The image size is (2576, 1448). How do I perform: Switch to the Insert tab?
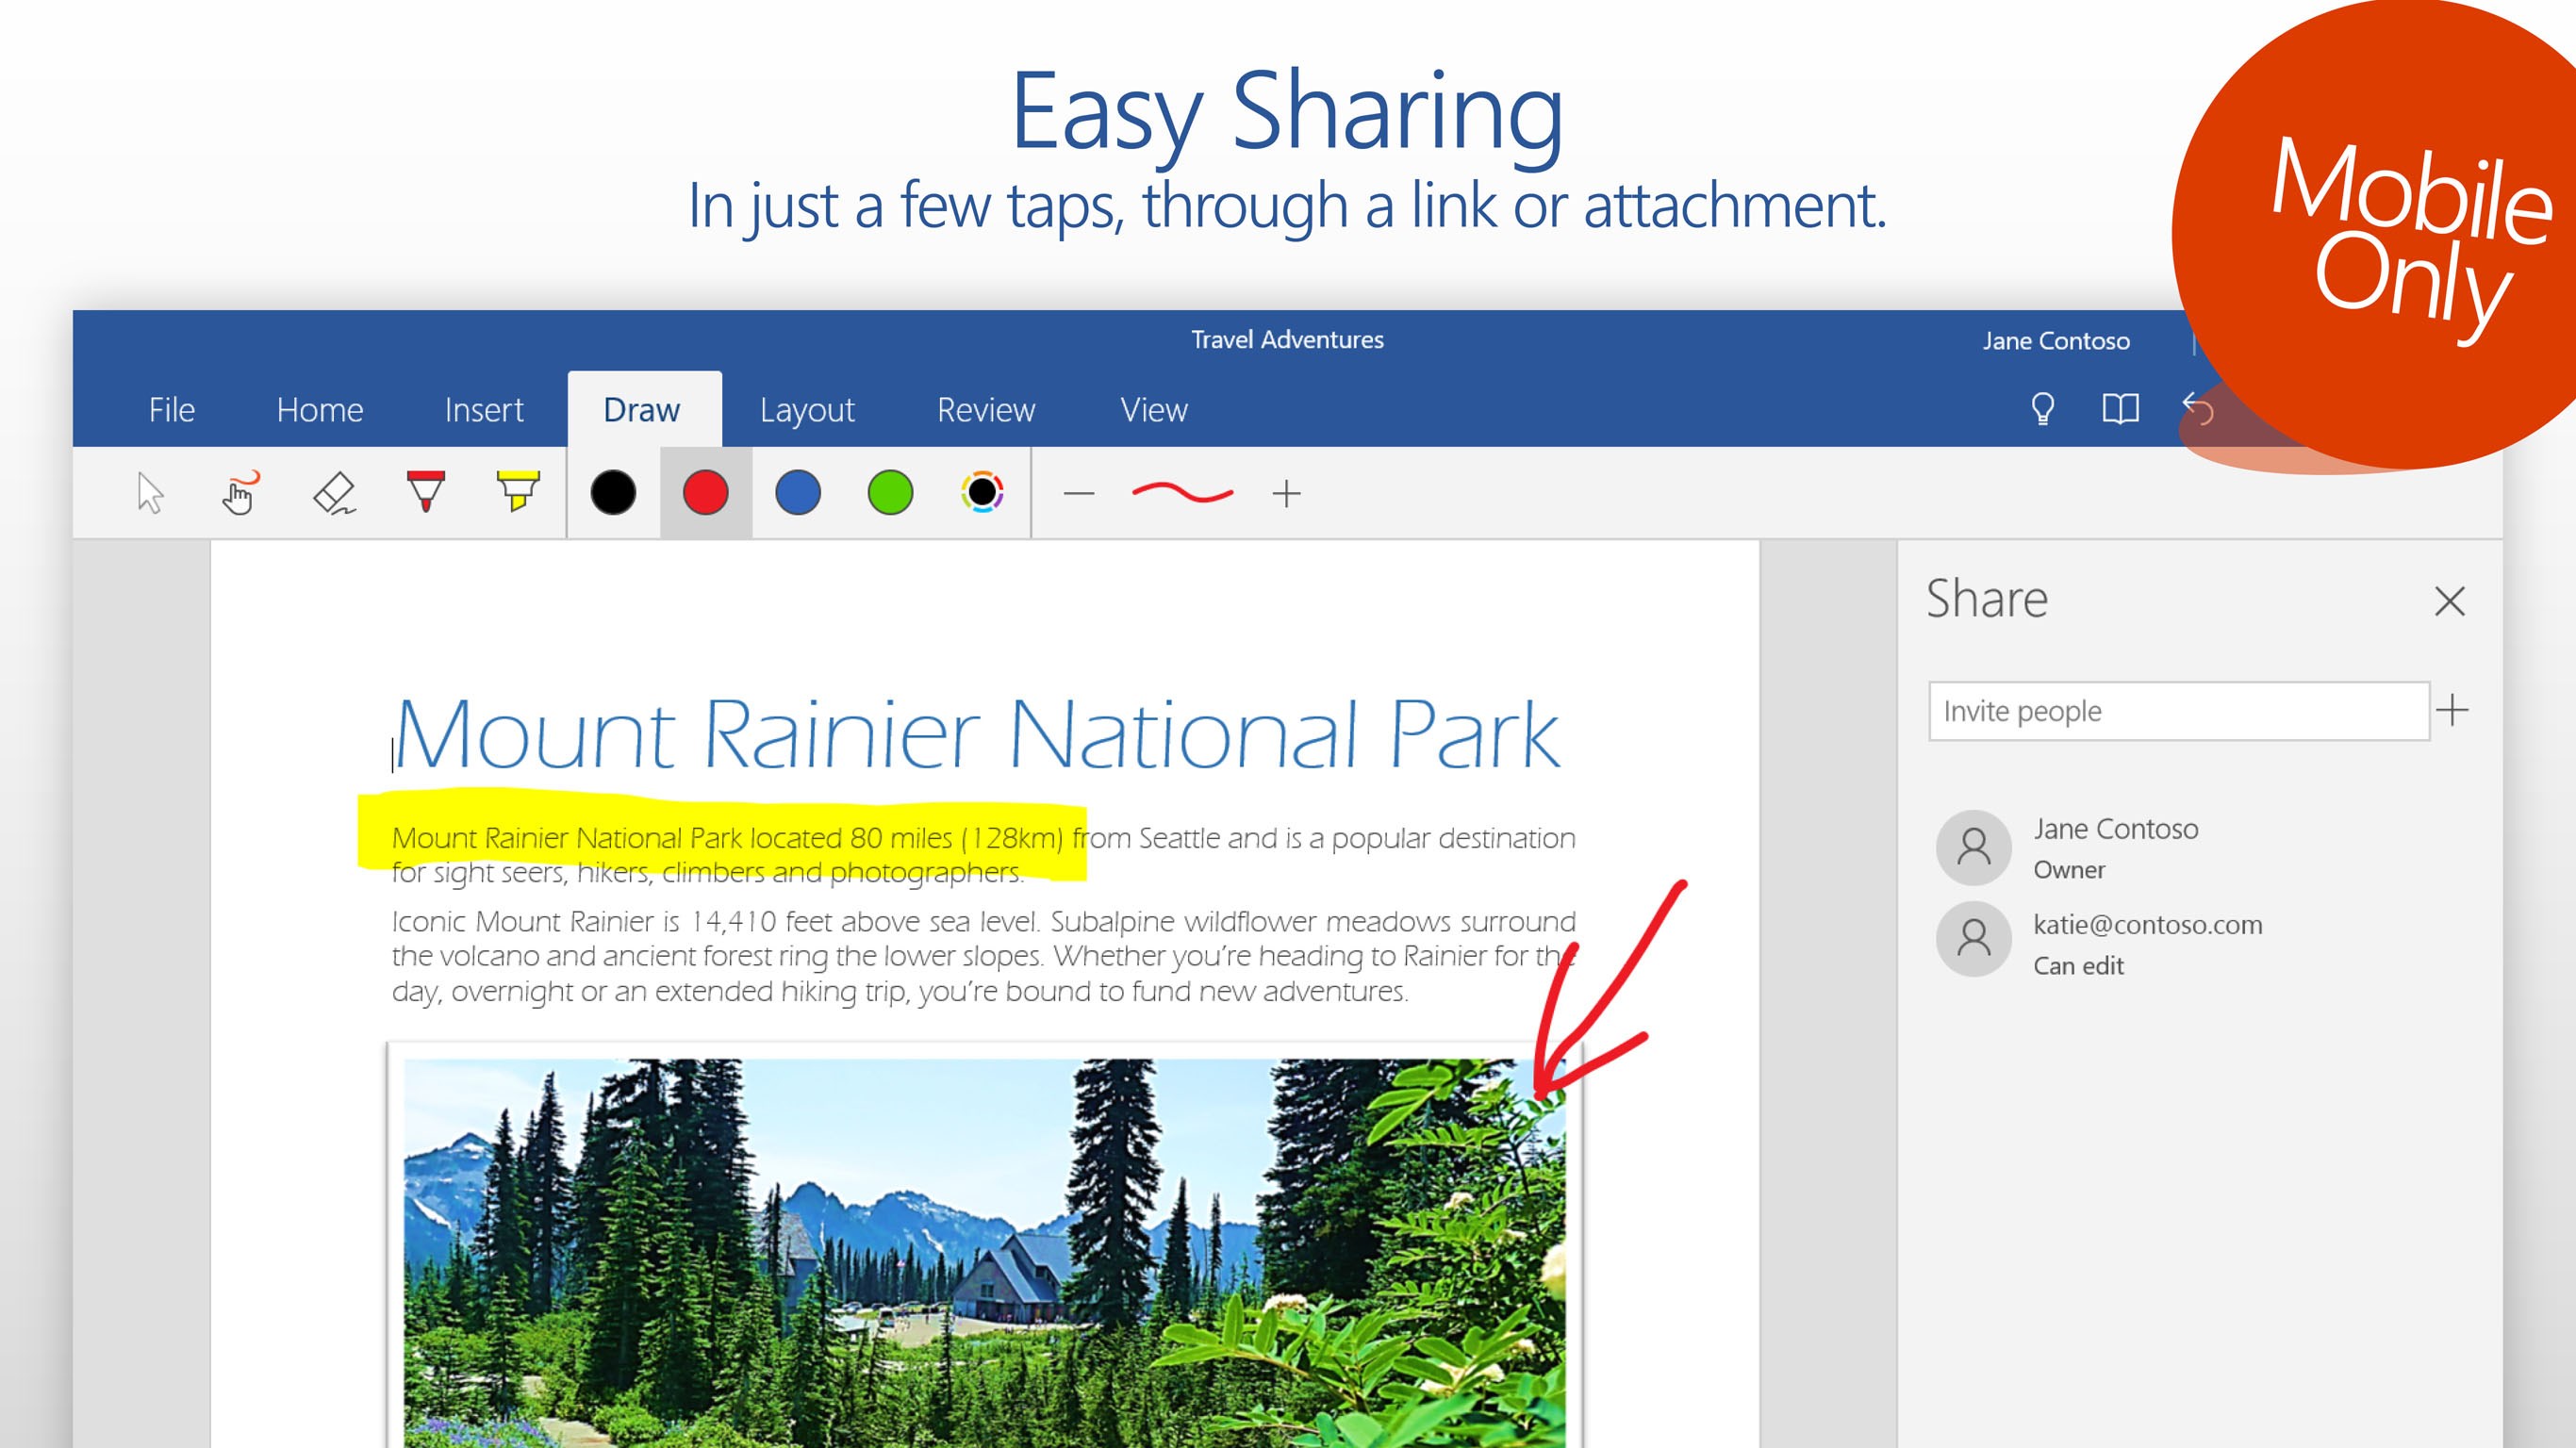pos(483,410)
